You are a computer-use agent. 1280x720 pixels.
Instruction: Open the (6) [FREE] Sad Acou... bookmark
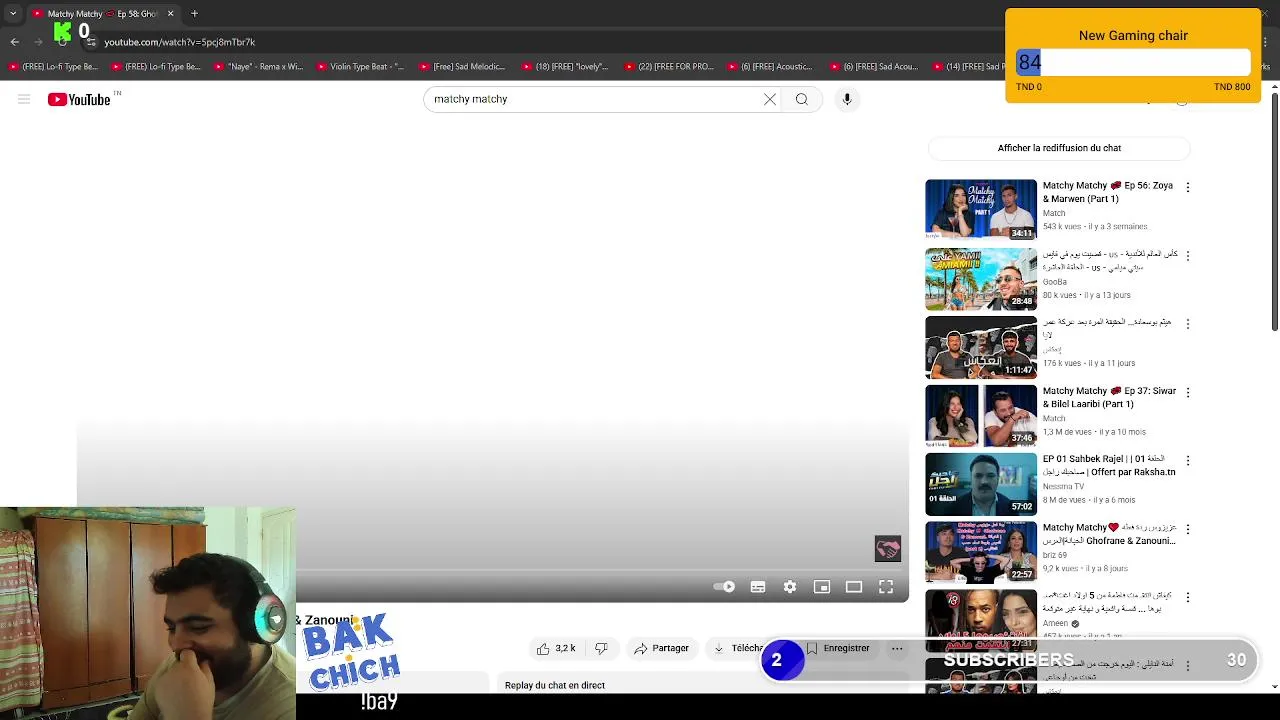pos(873,67)
